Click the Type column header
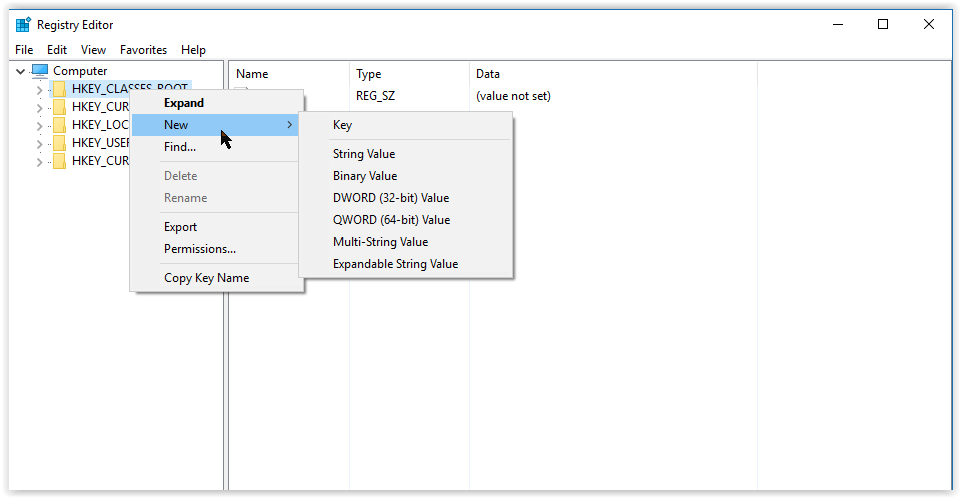The image size is (961, 498). point(409,74)
